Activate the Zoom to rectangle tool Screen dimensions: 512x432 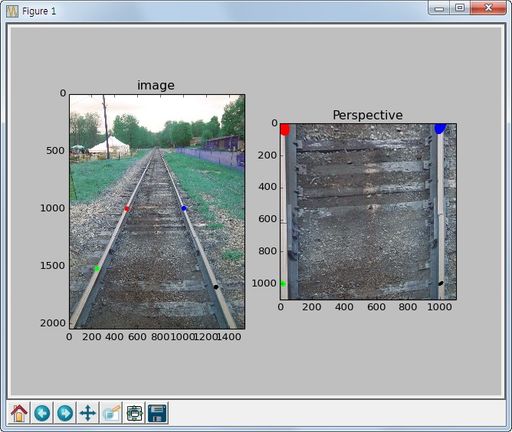point(111,413)
